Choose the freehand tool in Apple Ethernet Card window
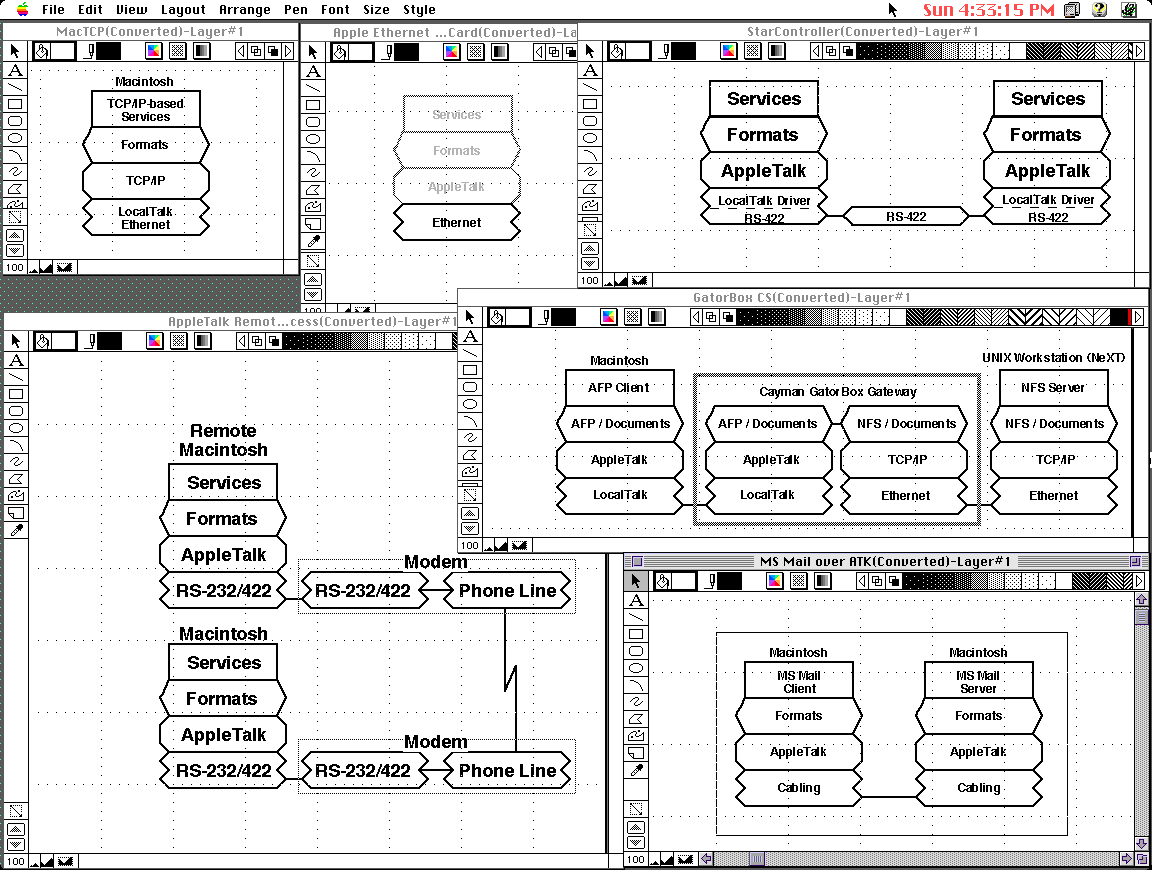This screenshot has width=1152, height=870. [313, 173]
